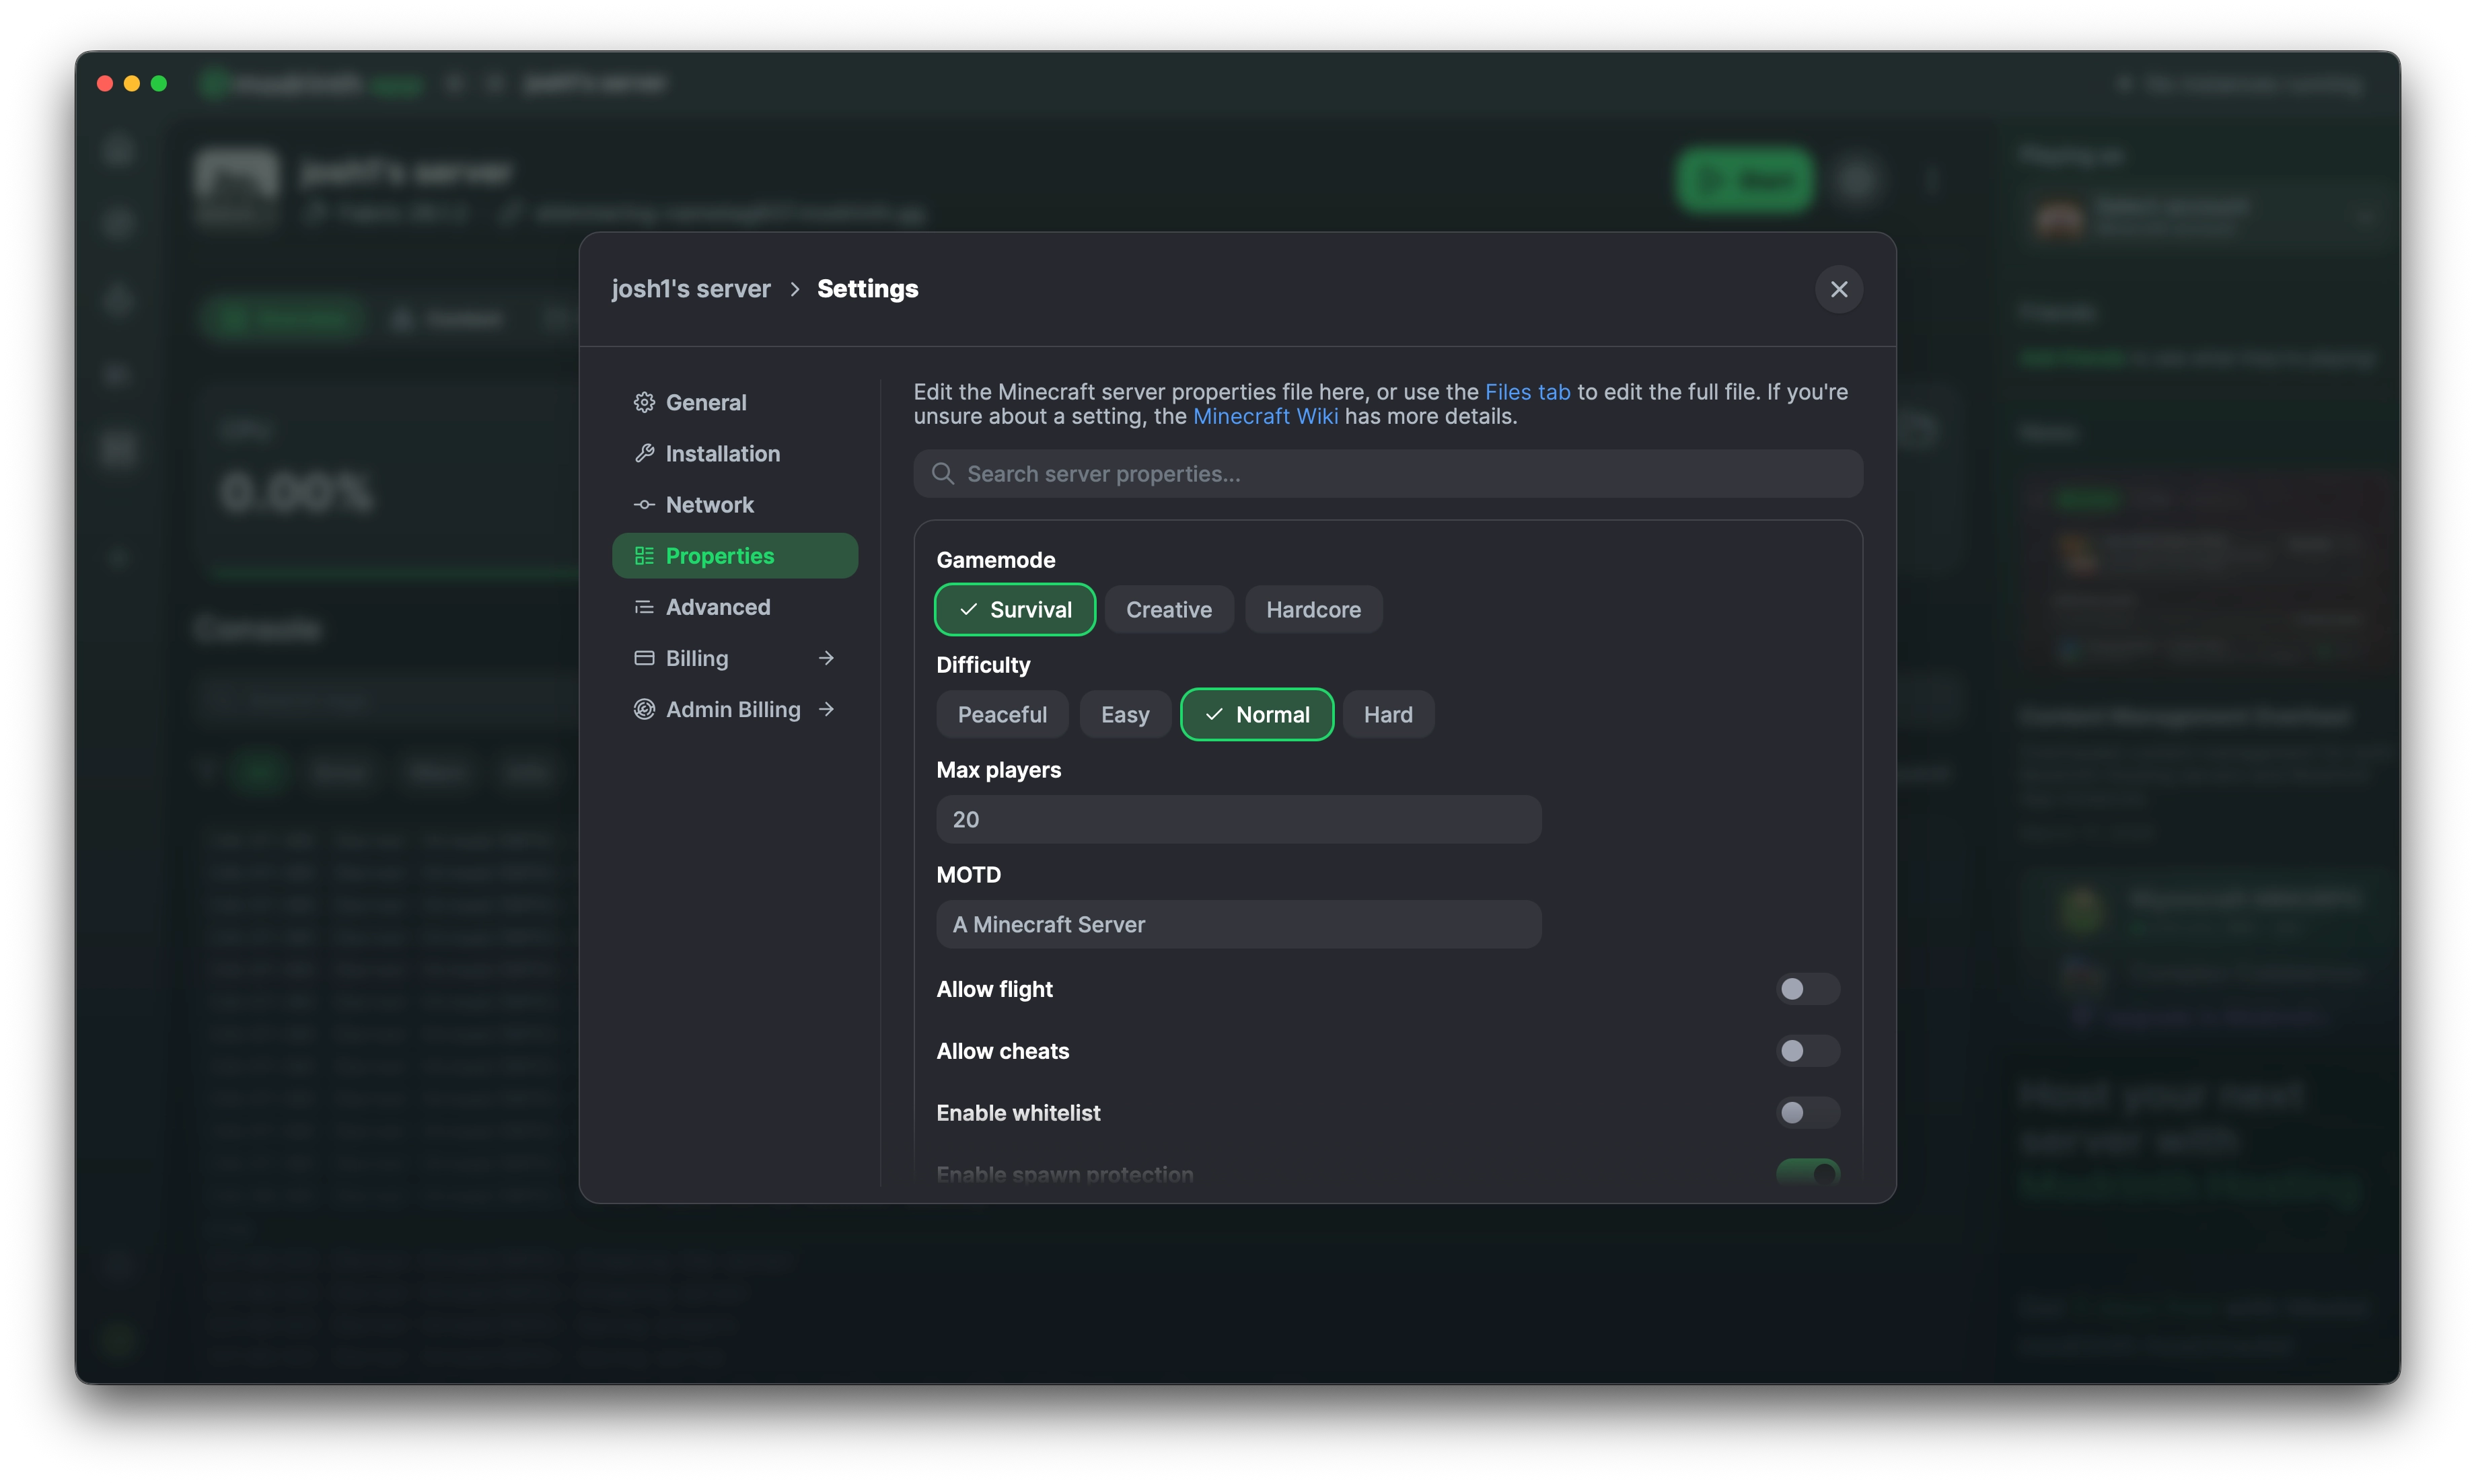
Task: Toggle Enable spawn protection switch
Action: pyautogui.click(x=1807, y=1173)
